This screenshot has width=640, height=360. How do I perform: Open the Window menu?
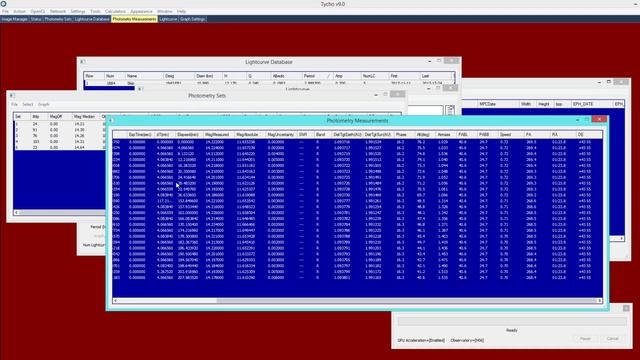pyautogui.click(x=165, y=11)
